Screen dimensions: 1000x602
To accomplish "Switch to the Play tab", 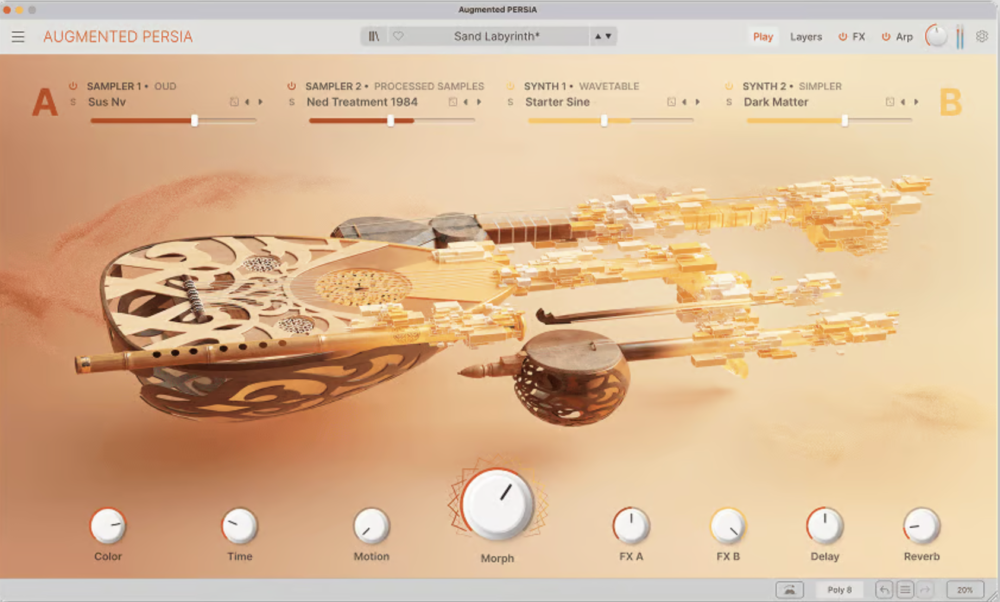I will (763, 37).
